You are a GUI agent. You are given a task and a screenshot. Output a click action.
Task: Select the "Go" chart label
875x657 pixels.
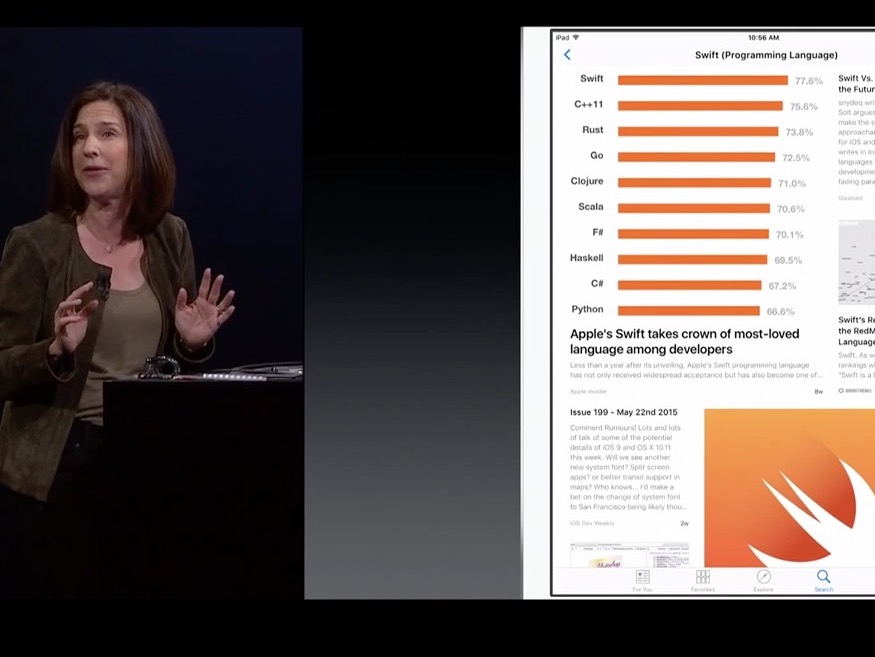(x=597, y=155)
